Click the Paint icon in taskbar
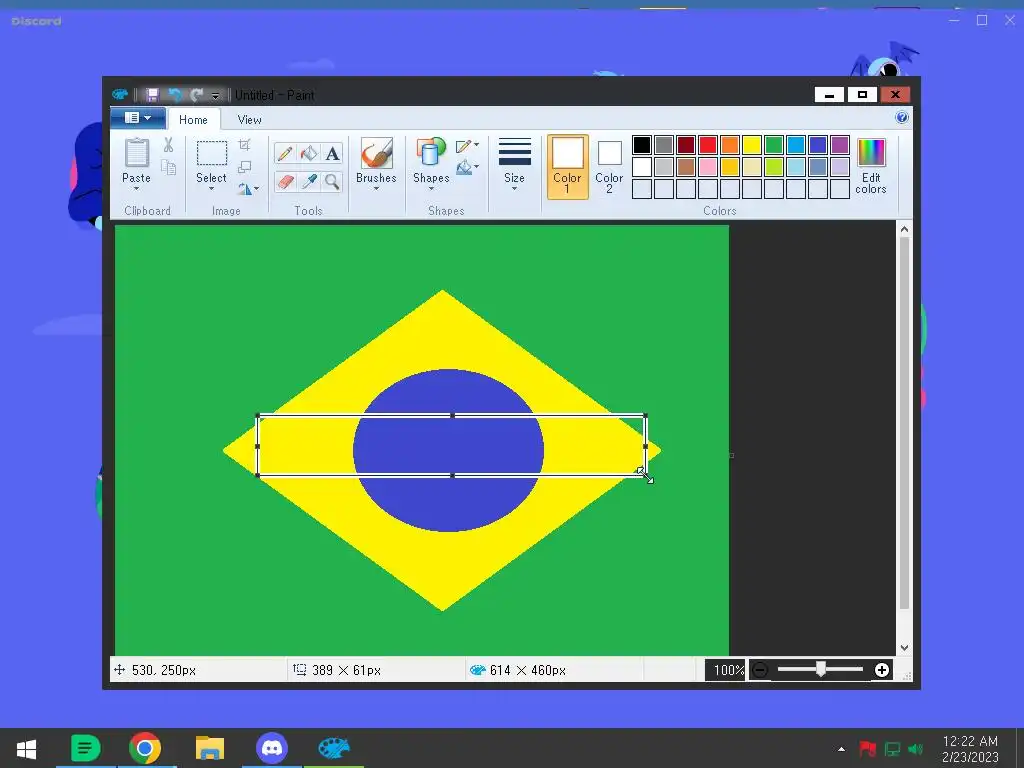 coord(334,748)
